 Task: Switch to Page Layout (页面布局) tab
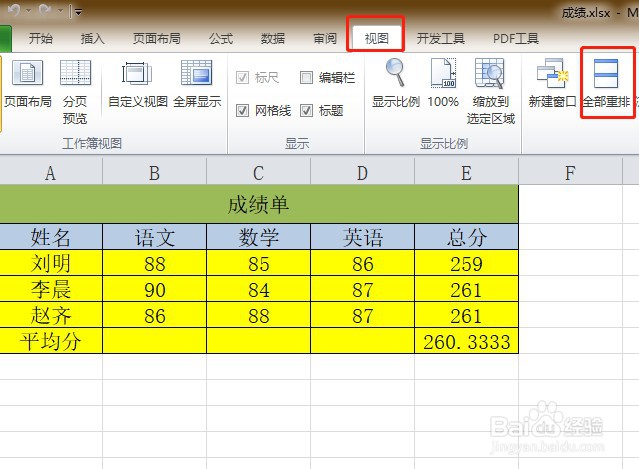(x=156, y=38)
